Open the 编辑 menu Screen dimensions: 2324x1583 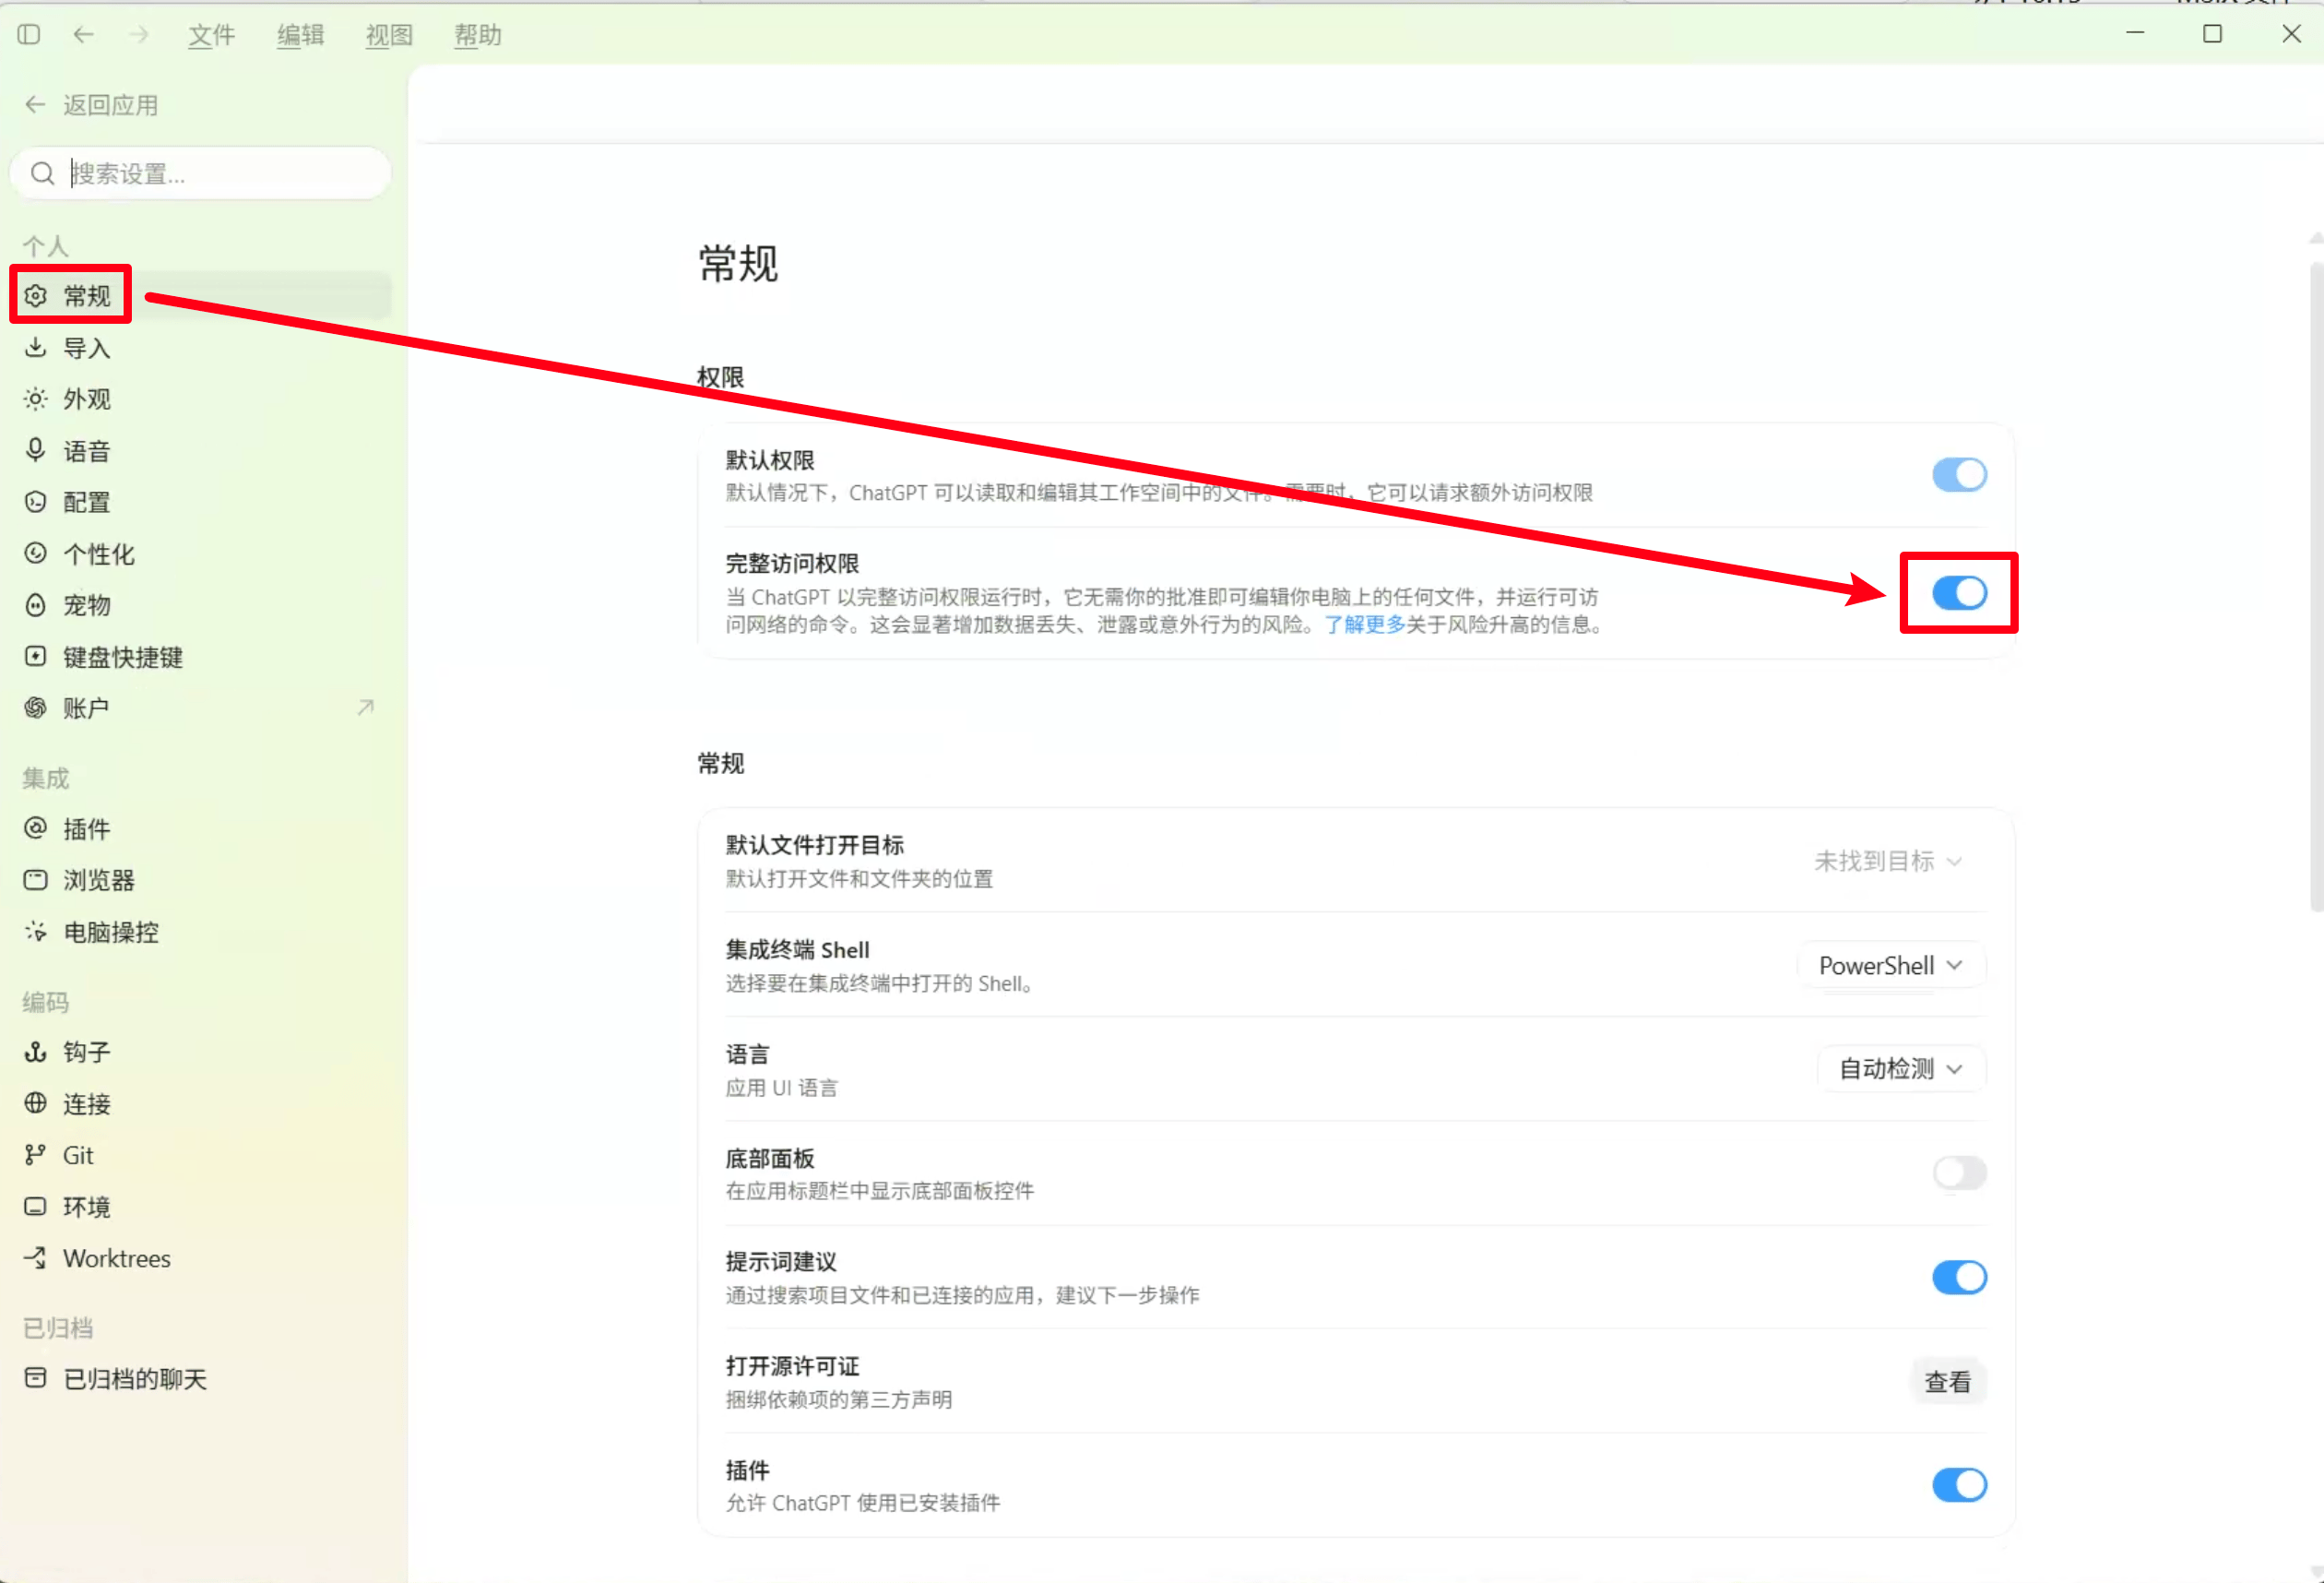click(x=300, y=35)
